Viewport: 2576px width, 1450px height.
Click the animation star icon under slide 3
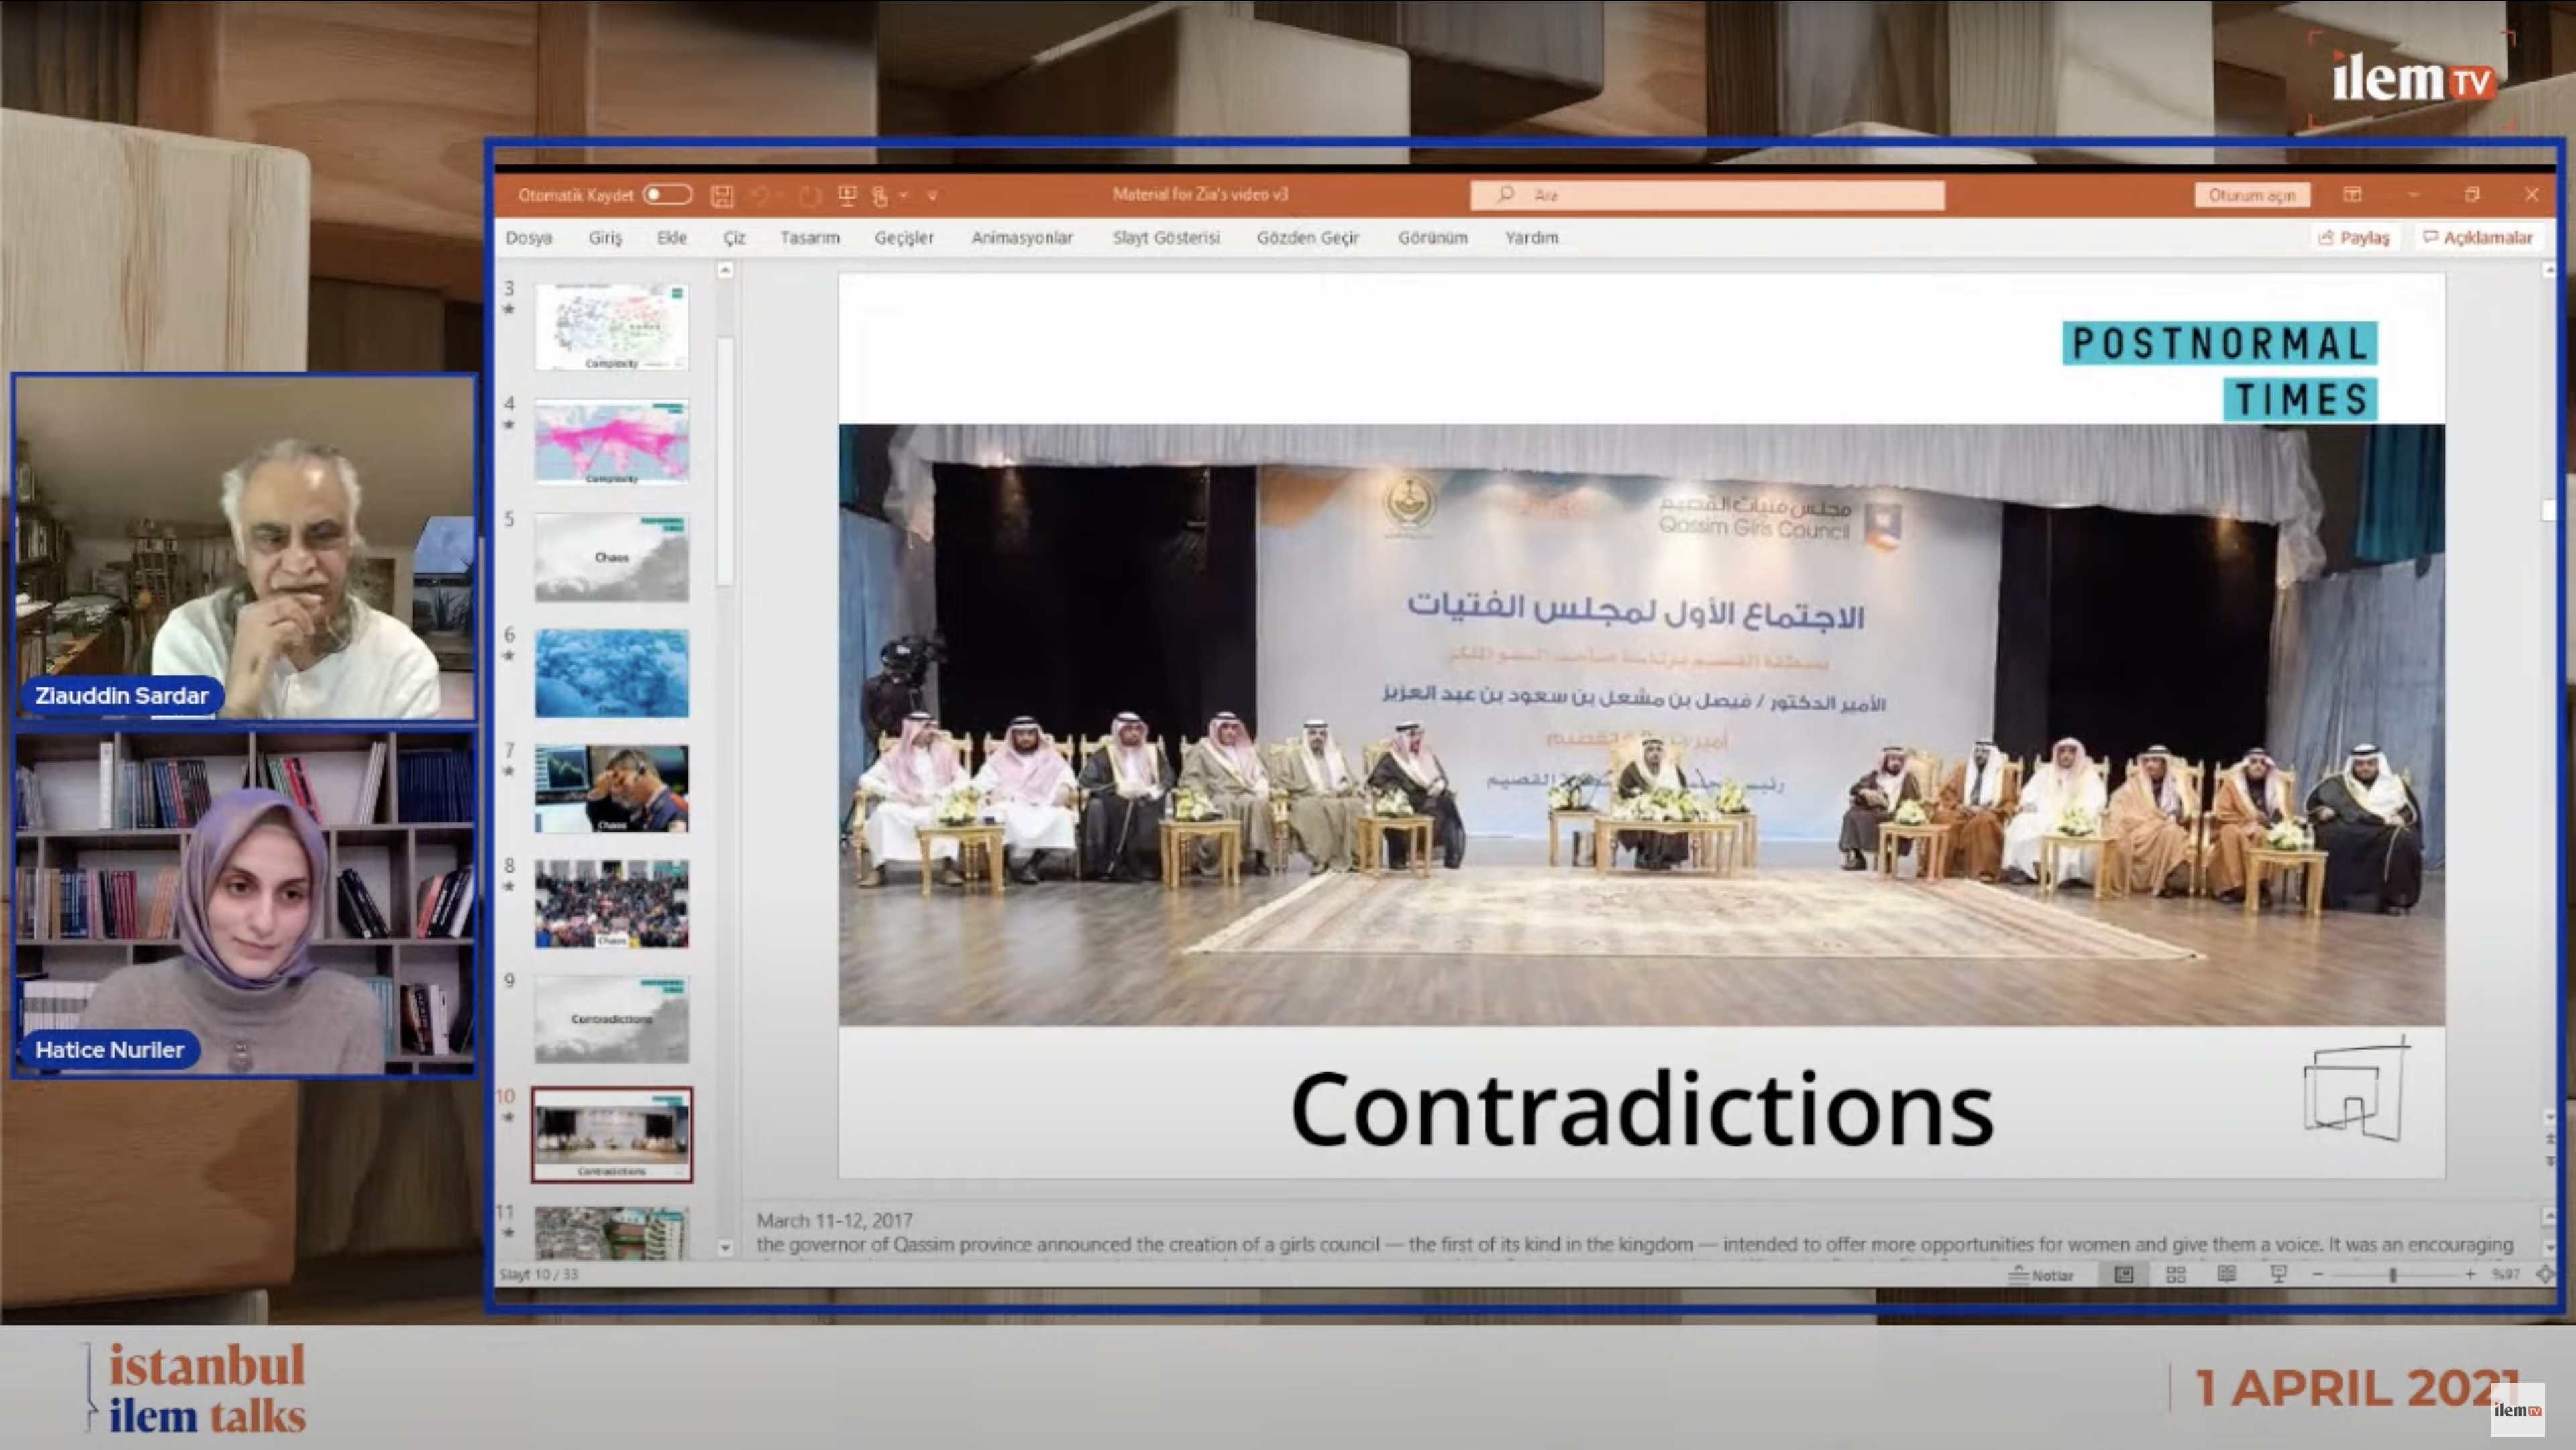[509, 309]
